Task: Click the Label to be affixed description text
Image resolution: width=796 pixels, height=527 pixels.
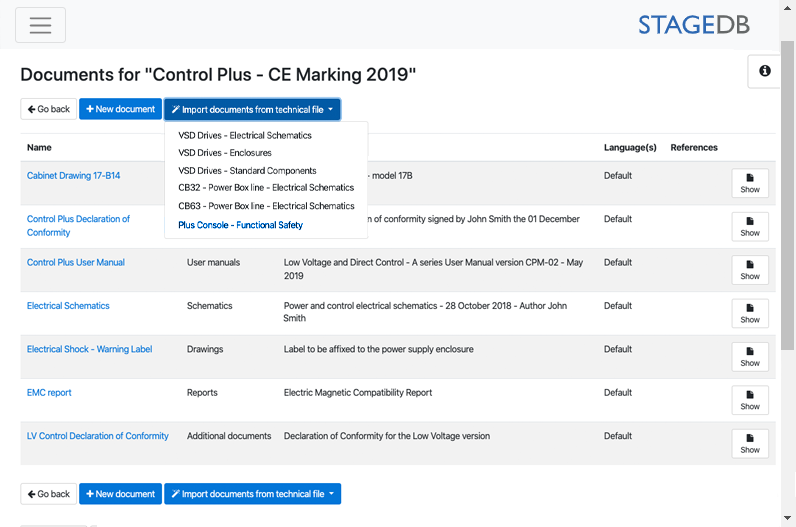Action: pyautogui.click(x=379, y=349)
